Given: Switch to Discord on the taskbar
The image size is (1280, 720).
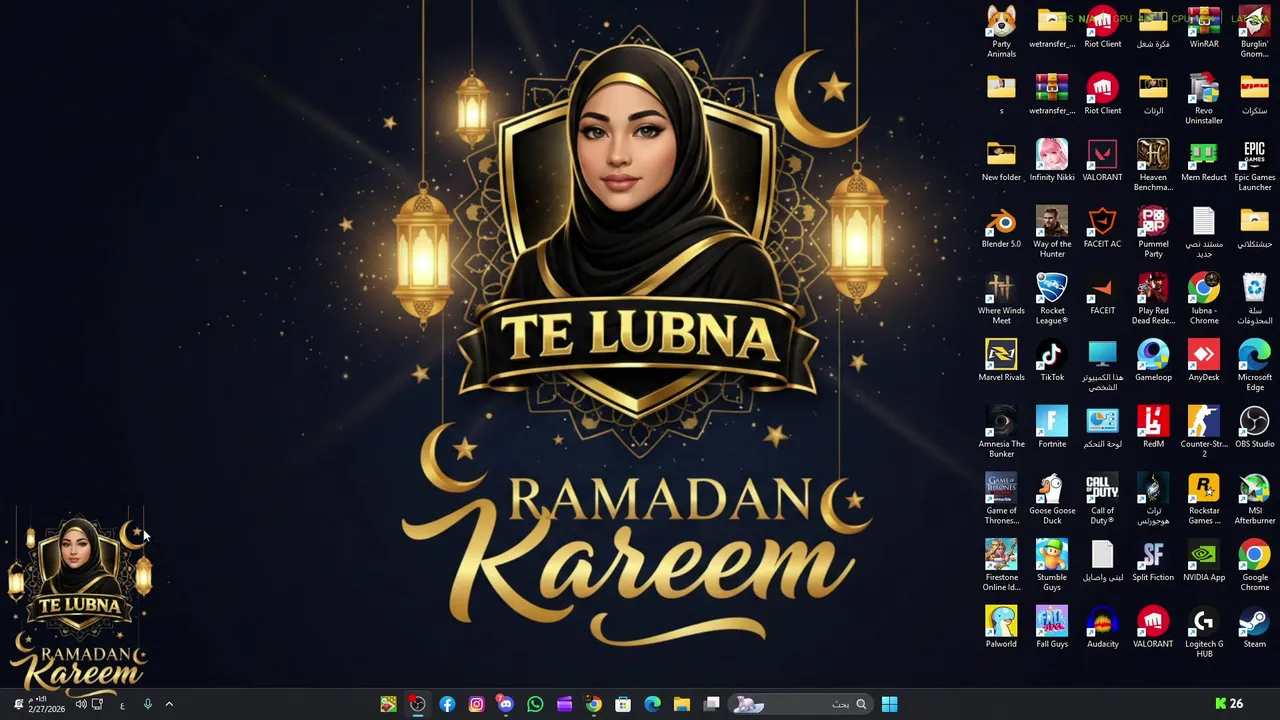Looking at the screenshot, I should click(505, 704).
